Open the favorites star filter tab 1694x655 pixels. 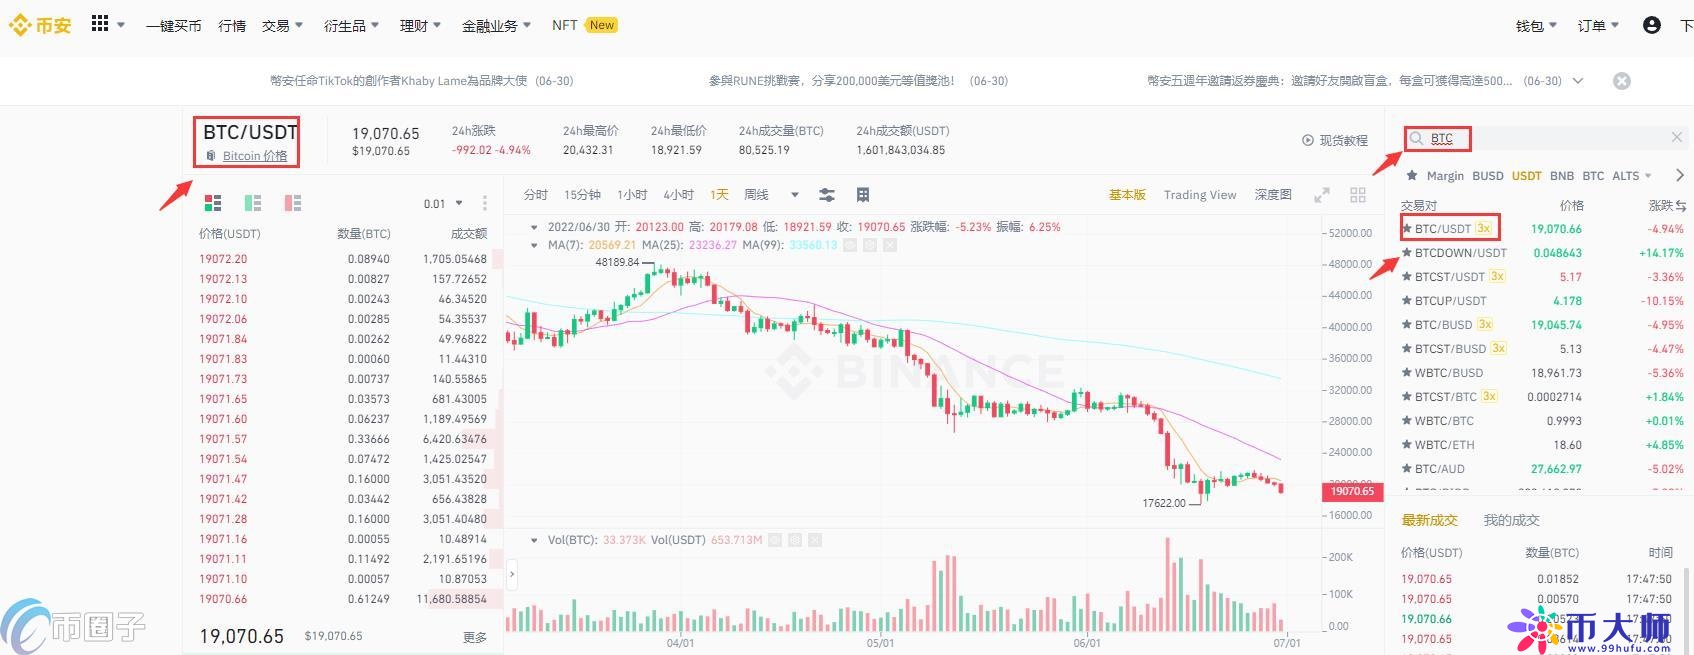[1412, 175]
